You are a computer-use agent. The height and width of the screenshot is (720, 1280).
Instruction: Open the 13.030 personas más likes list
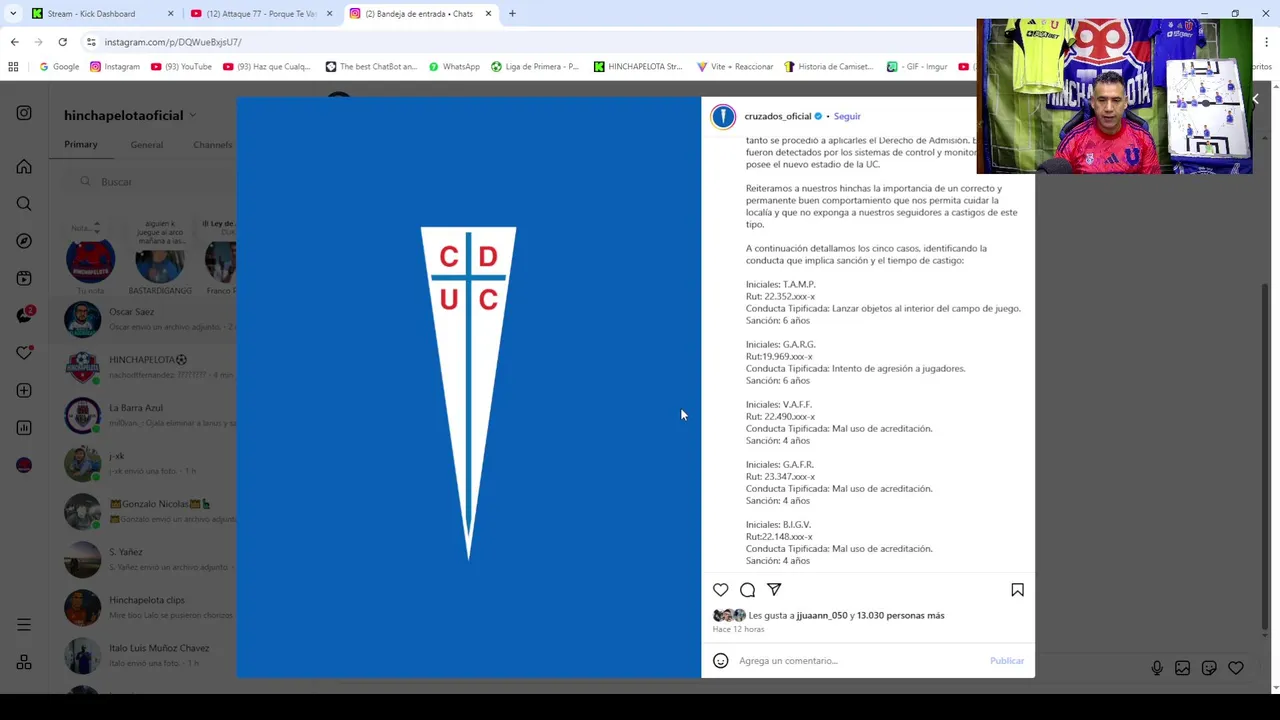click(900, 616)
